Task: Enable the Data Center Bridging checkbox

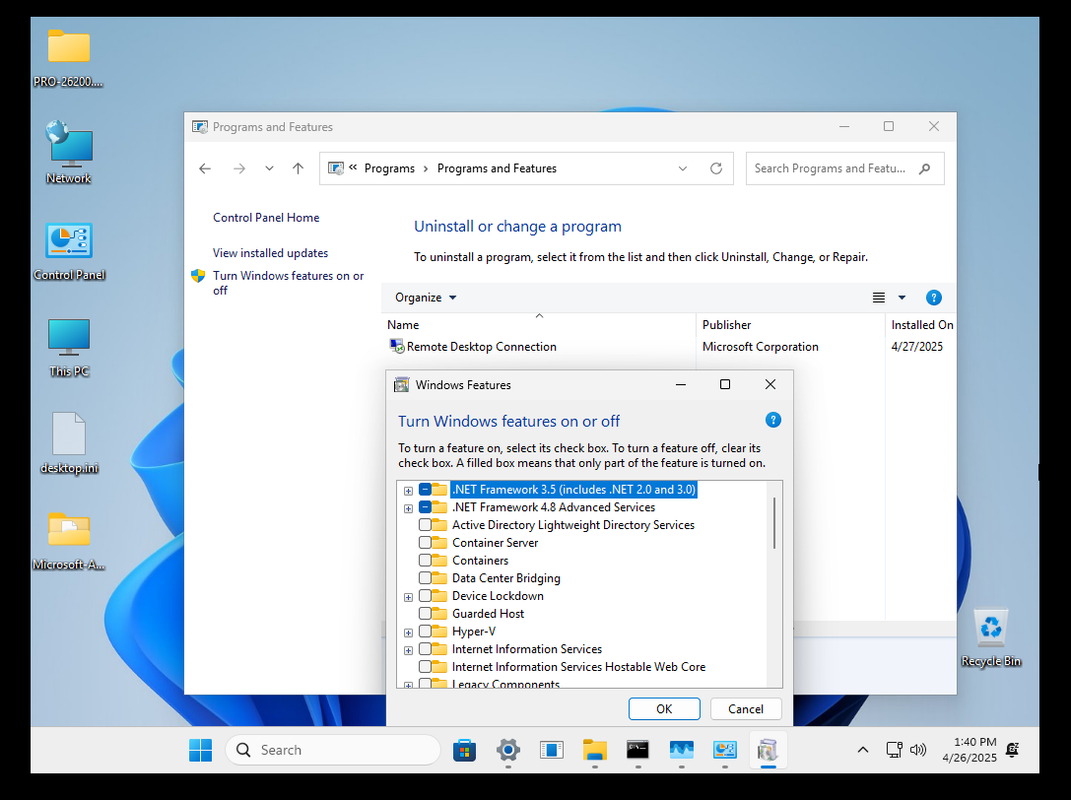Action: coord(425,578)
